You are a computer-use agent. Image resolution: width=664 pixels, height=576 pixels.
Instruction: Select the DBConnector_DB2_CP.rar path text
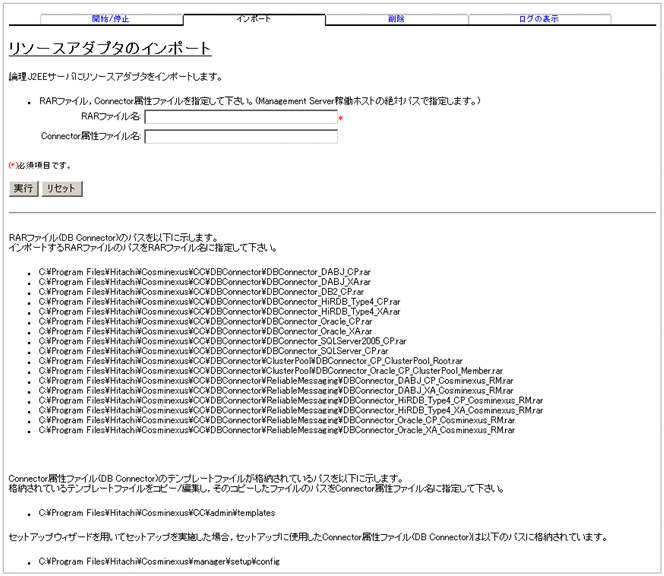(201, 292)
